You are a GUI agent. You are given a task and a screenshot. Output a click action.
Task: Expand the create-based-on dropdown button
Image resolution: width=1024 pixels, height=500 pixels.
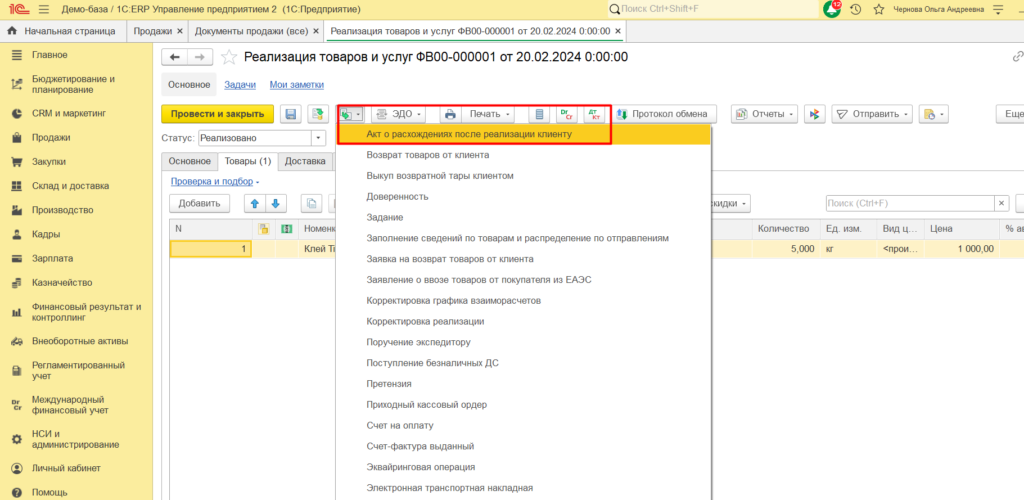[351, 114]
